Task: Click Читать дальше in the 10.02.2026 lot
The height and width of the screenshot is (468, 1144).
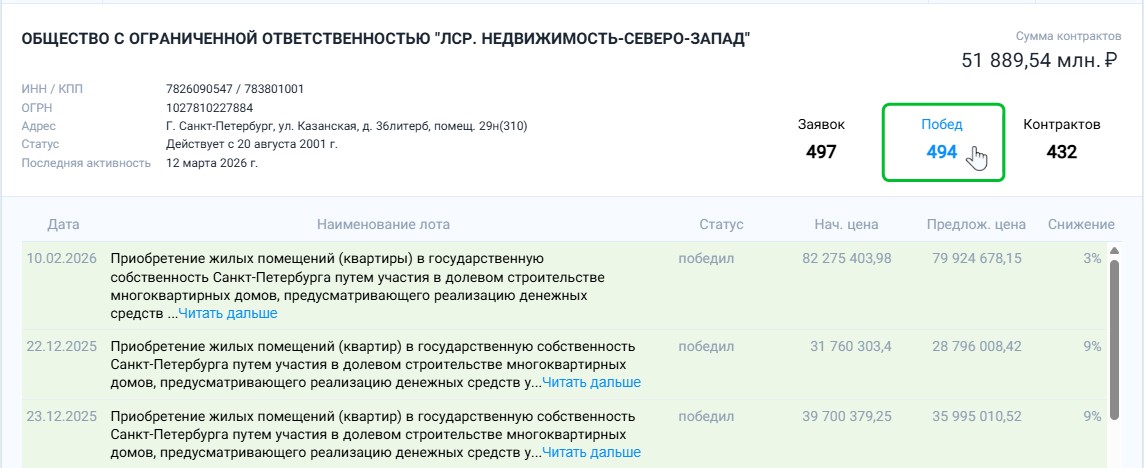Action: point(228,313)
